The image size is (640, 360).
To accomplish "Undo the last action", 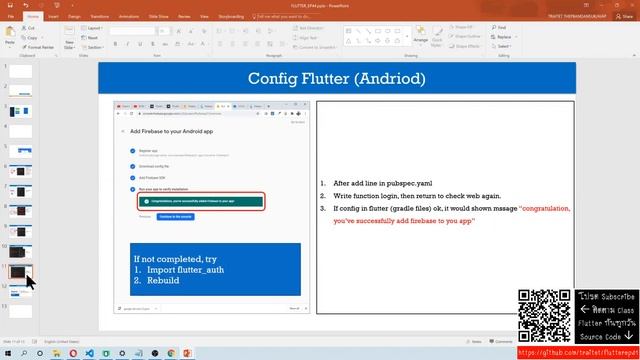I will (x=25, y=5).
